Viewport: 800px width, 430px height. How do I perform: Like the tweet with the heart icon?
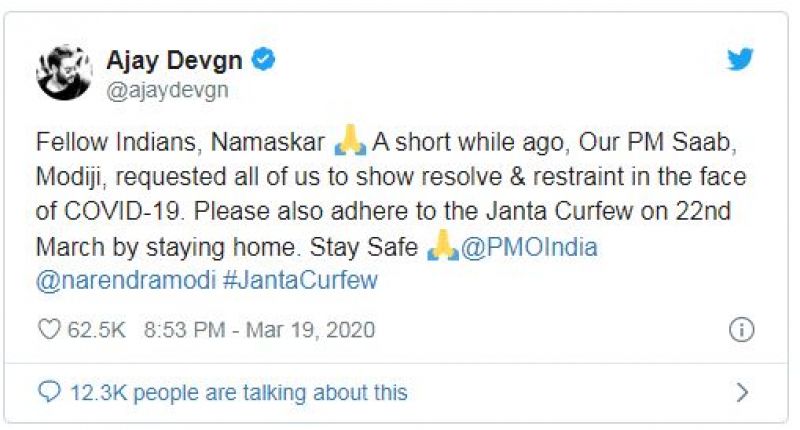click(x=49, y=329)
